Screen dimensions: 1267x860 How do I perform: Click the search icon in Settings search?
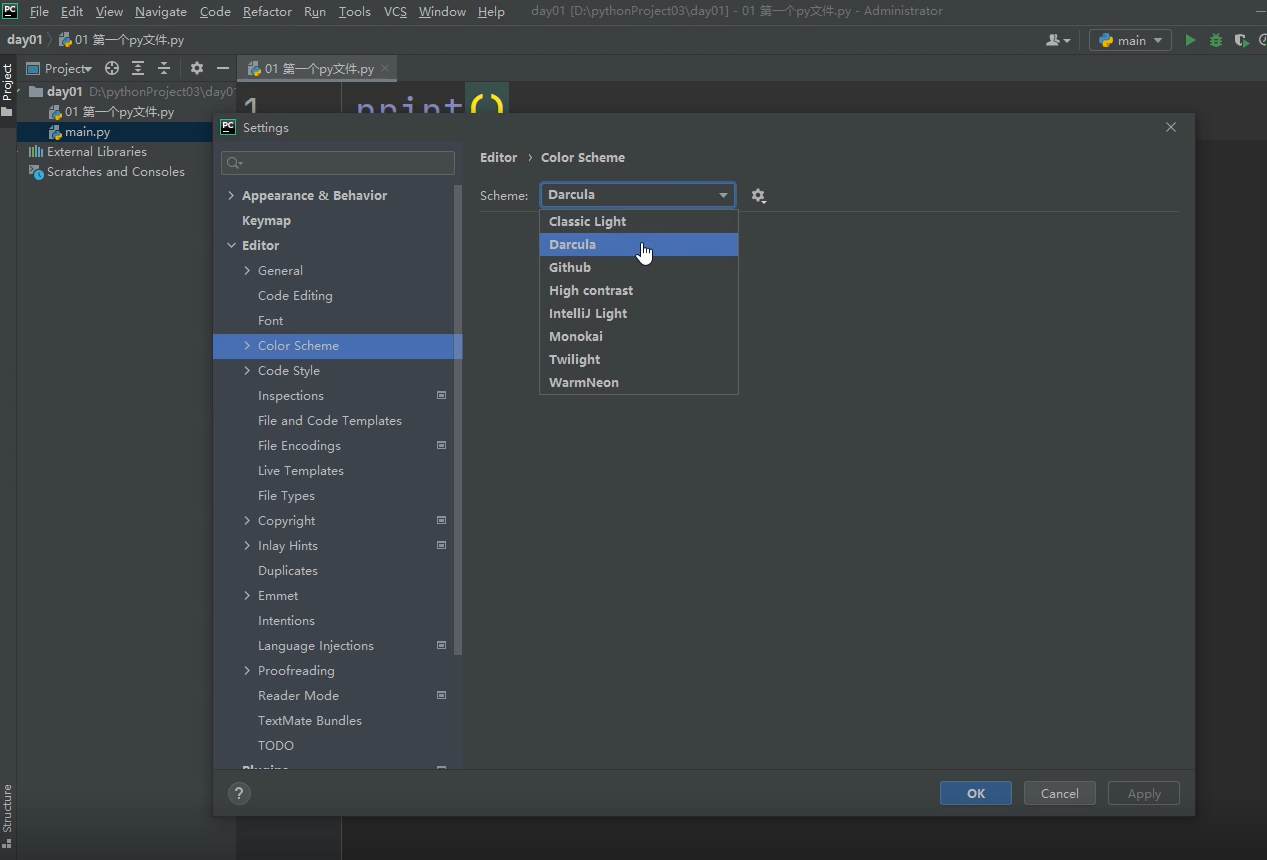(x=234, y=163)
